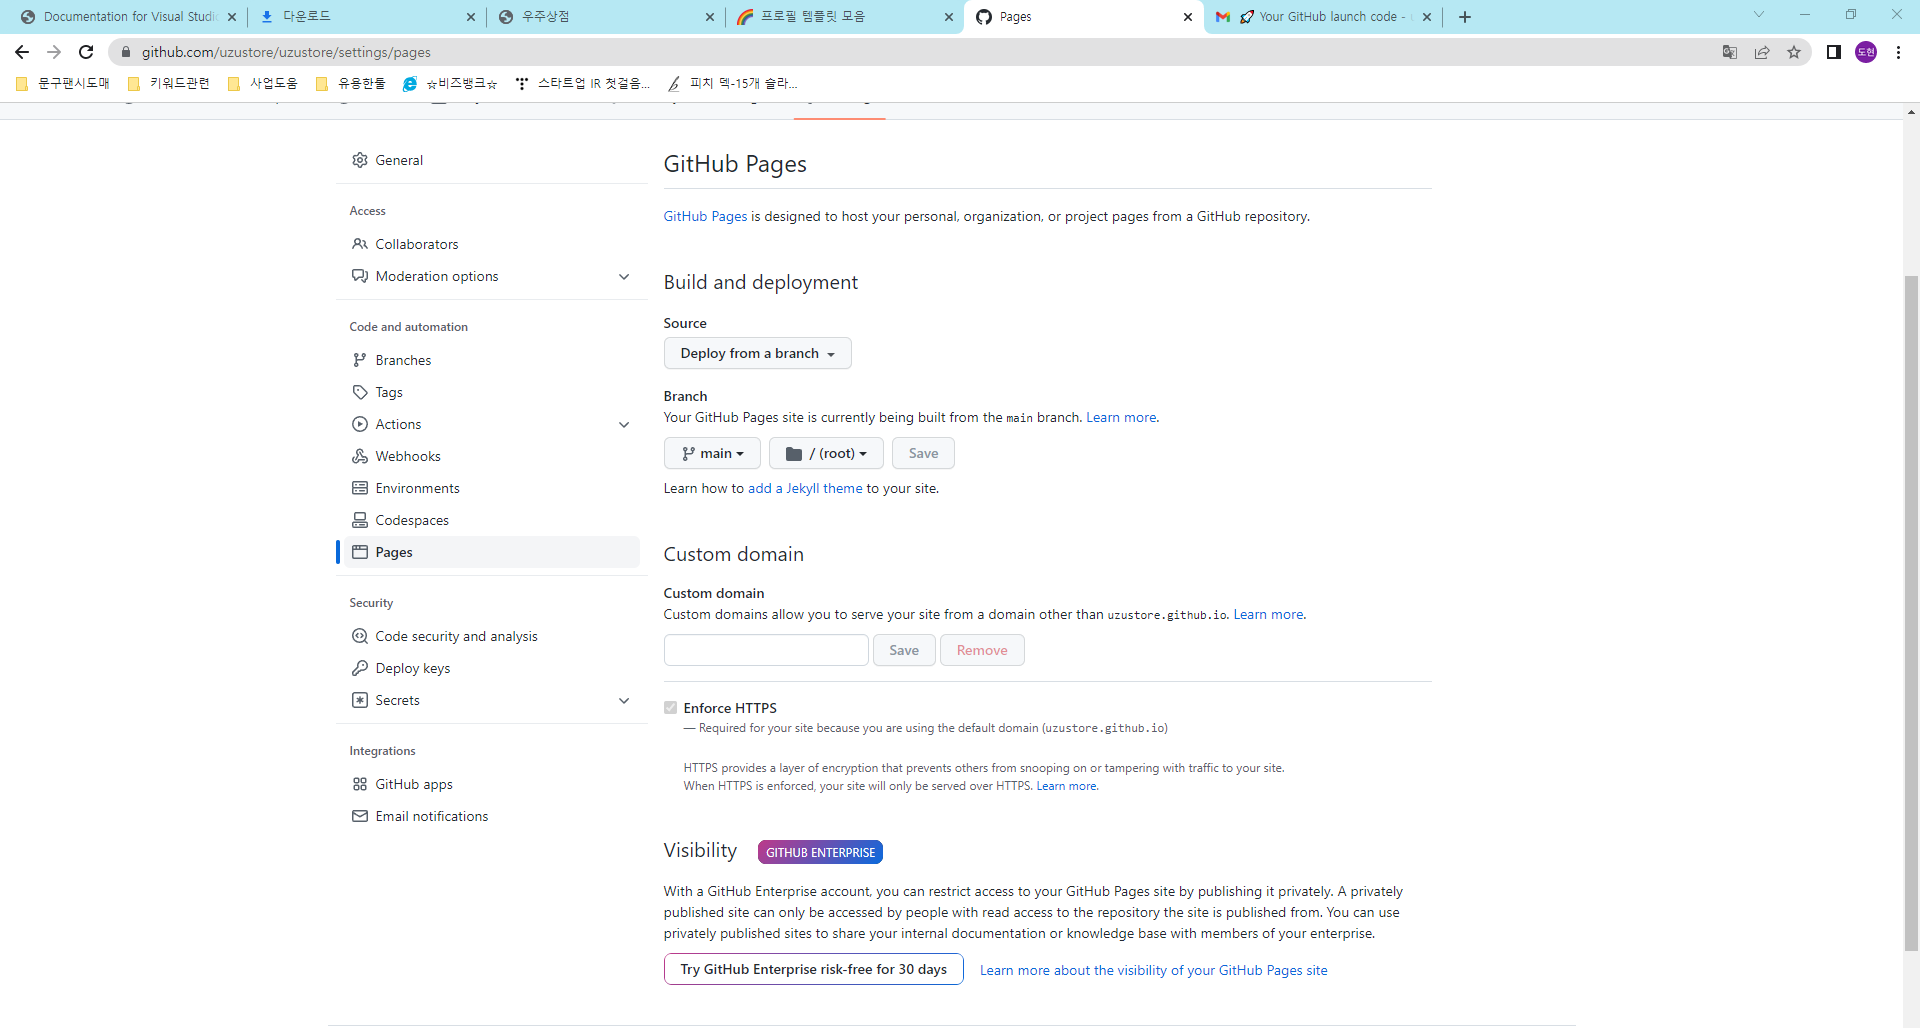Open the ☆비즈뱅크☆ bookmark
This screenshot has width=1920, height=1028.
(450, 83)
